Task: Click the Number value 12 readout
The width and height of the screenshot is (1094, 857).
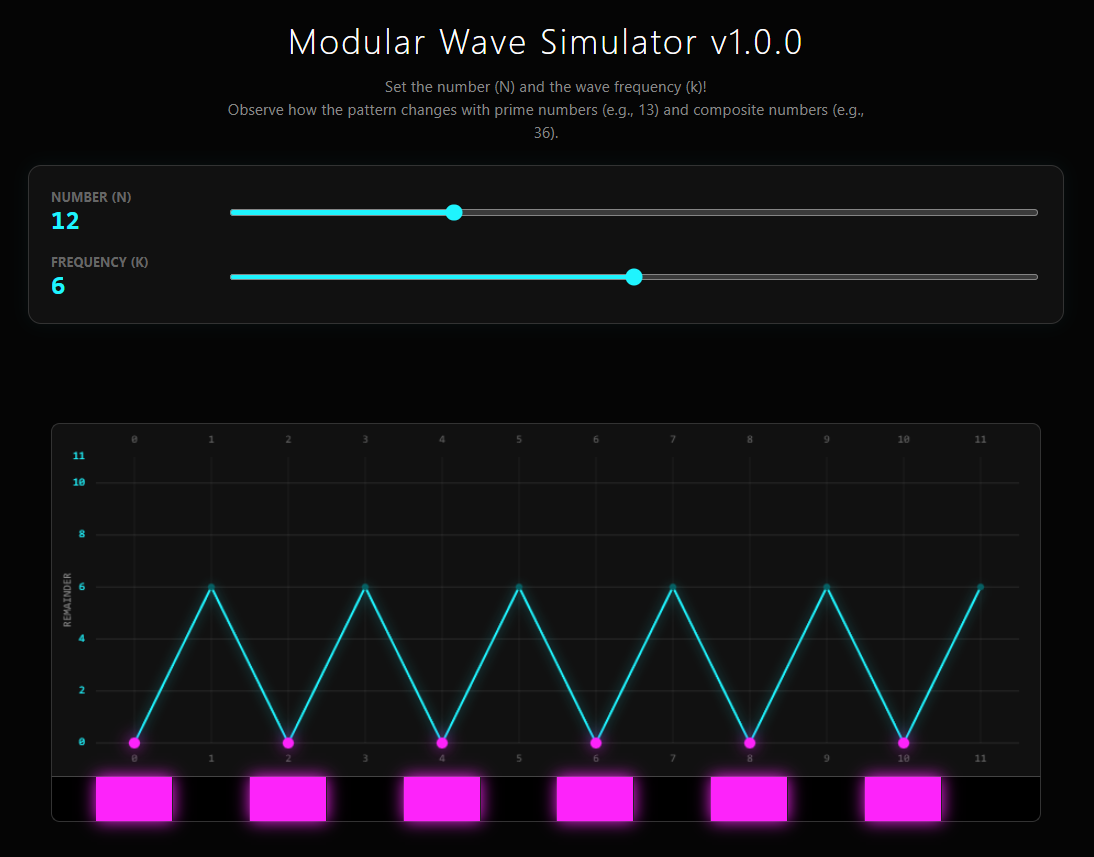Action: [65, 221]
